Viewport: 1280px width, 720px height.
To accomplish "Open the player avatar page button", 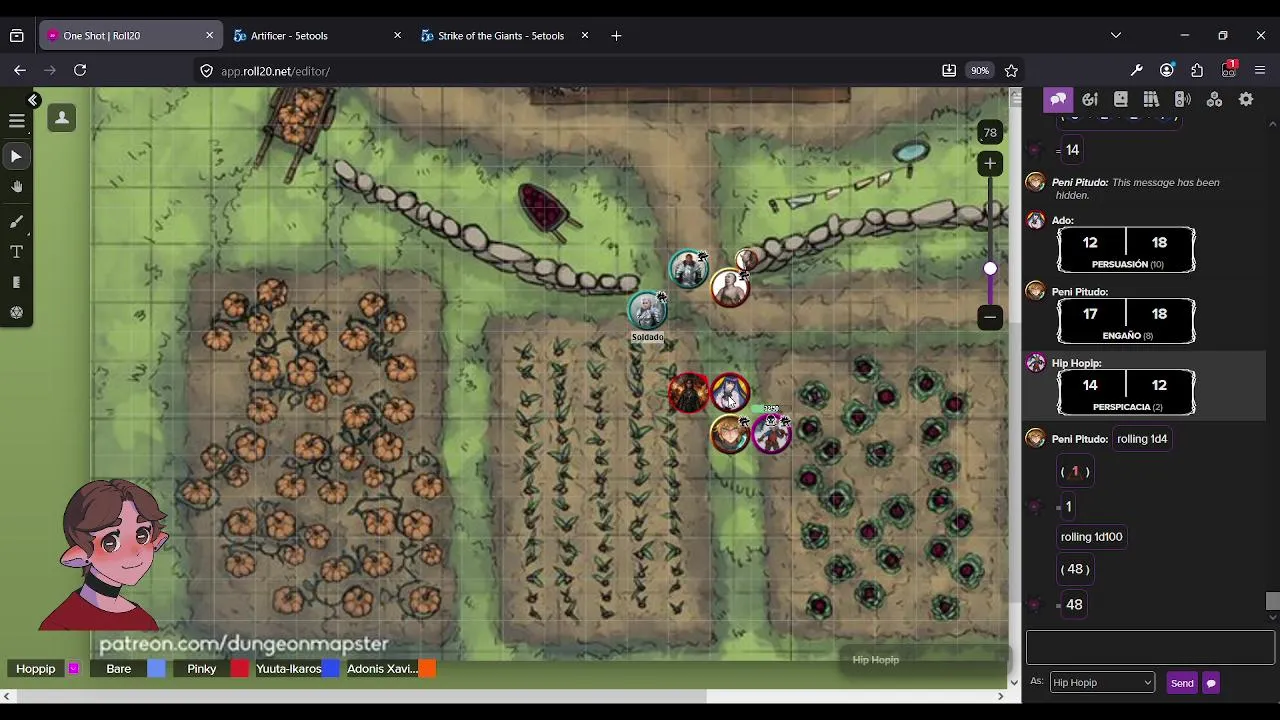I will point(62,118).
